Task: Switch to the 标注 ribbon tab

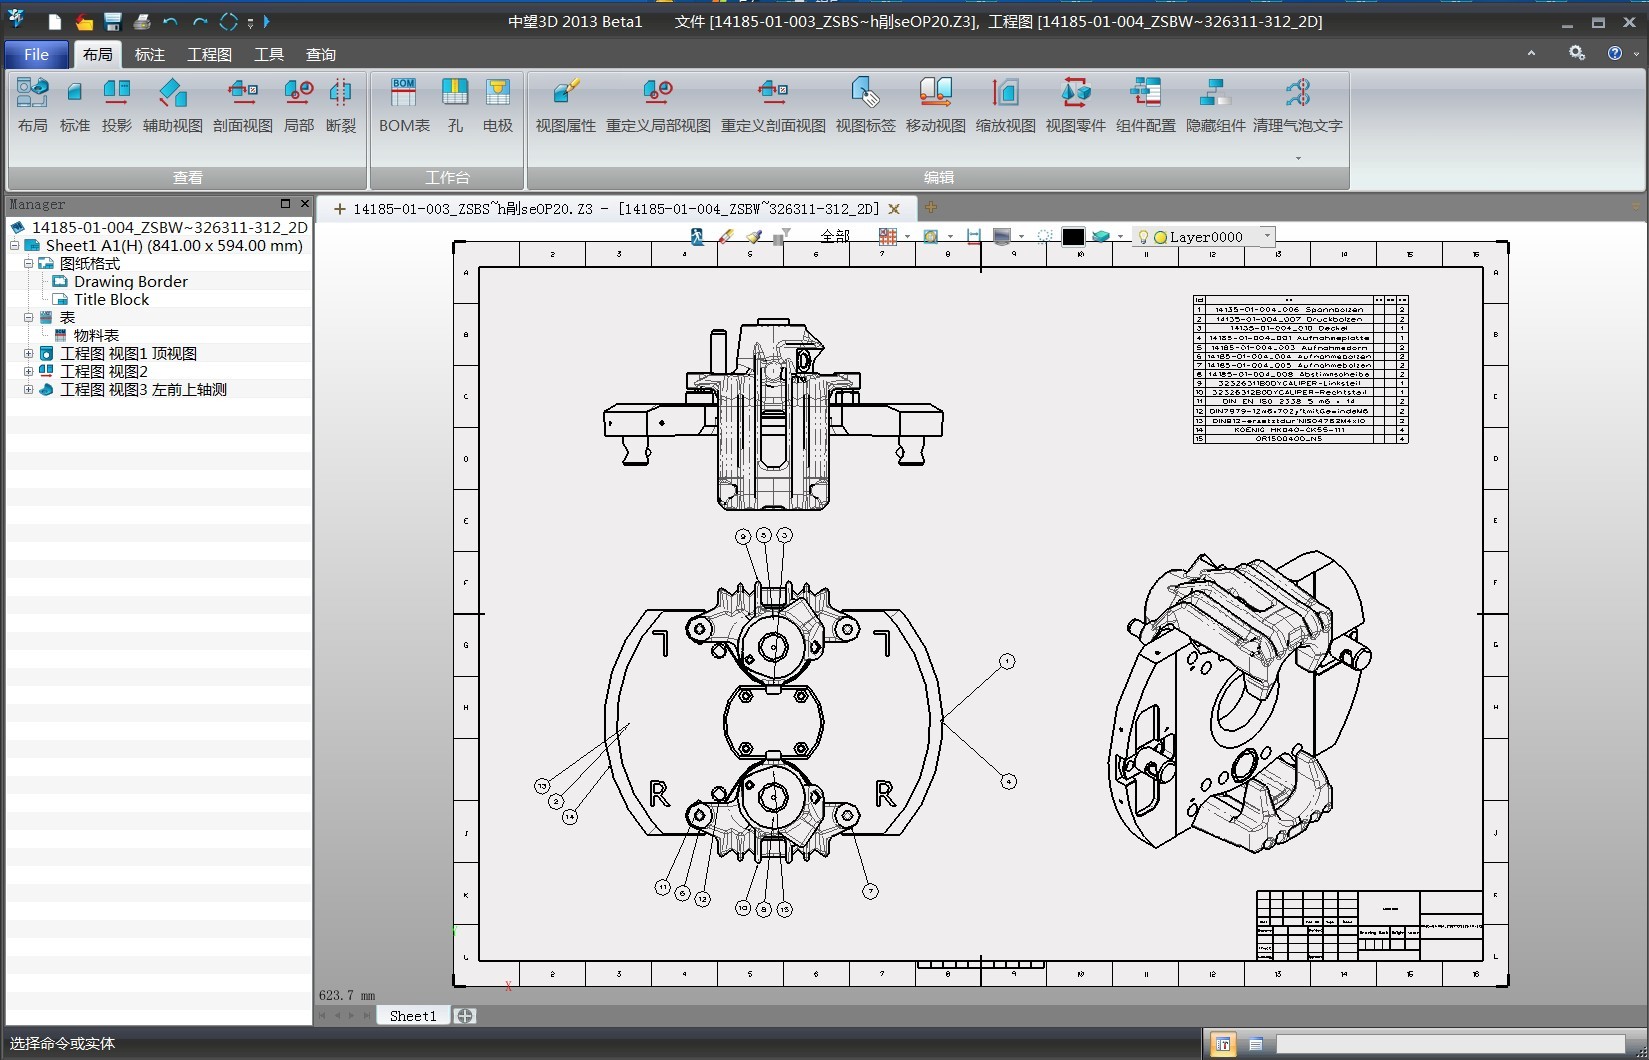Action: pyautogui.click(x=150, y=54)
